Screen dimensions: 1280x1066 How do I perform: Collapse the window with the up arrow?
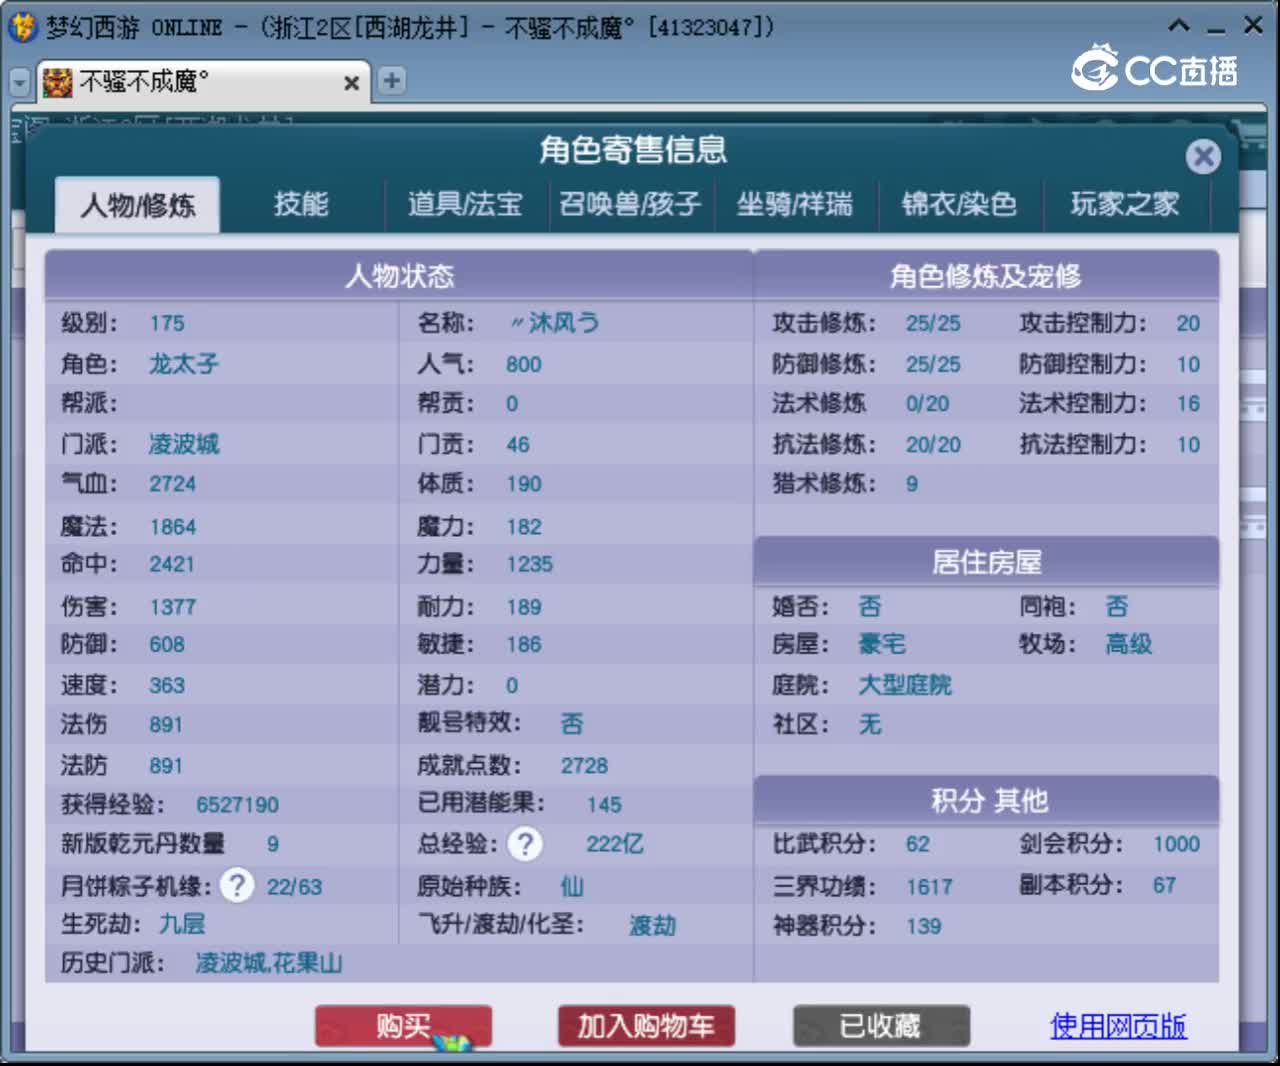tap(1179, 26)
